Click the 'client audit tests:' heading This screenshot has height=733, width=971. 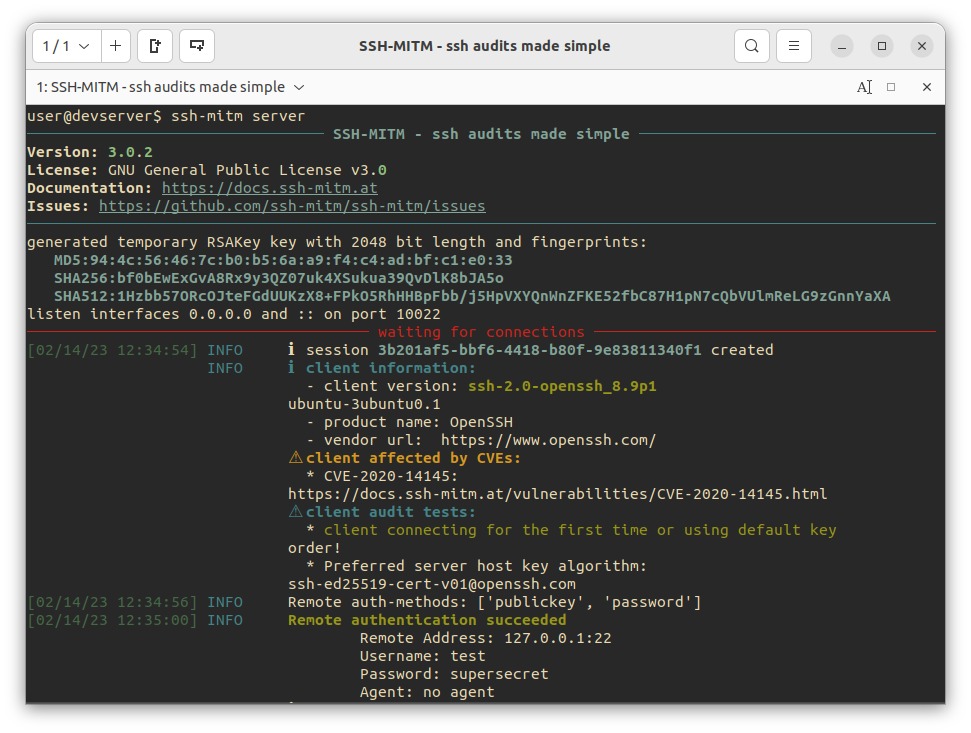[x=391, y=512]
